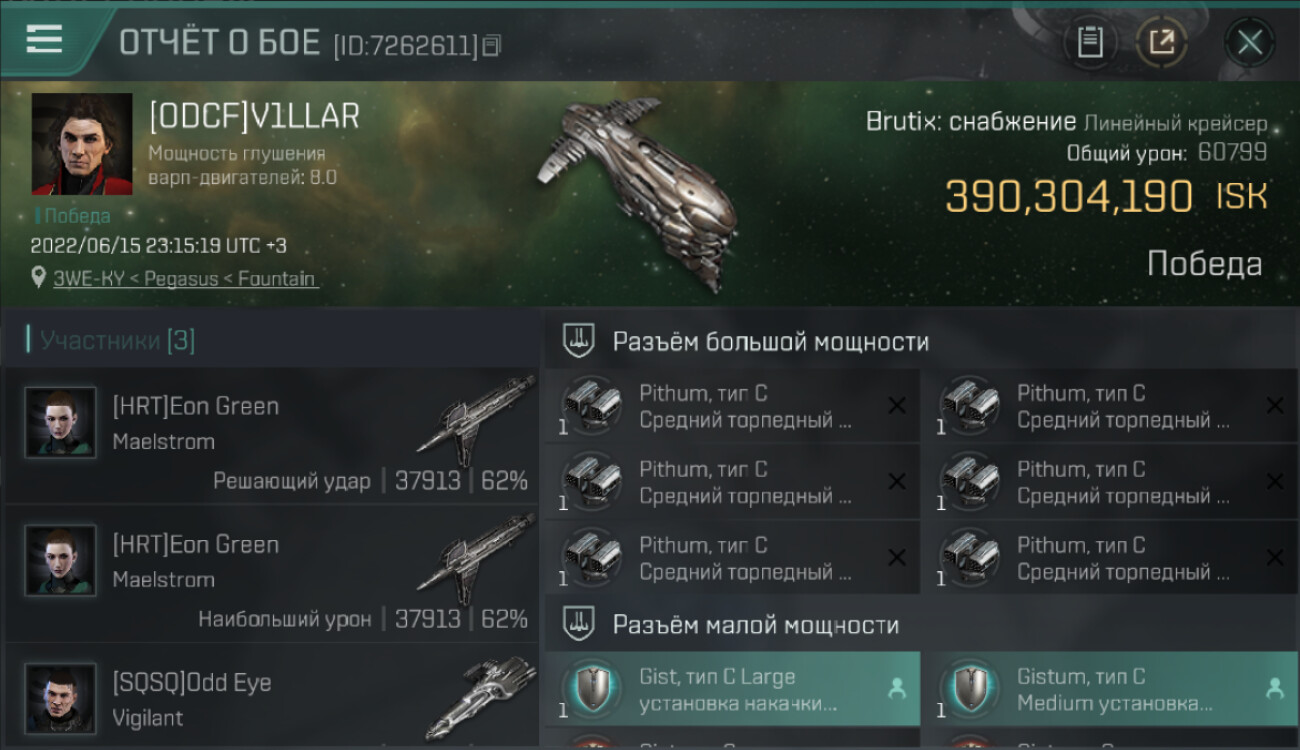The height and width of the screenshot is (750, 1300).
Task: Select Gistum type C Medium module
Action: 1110,689
